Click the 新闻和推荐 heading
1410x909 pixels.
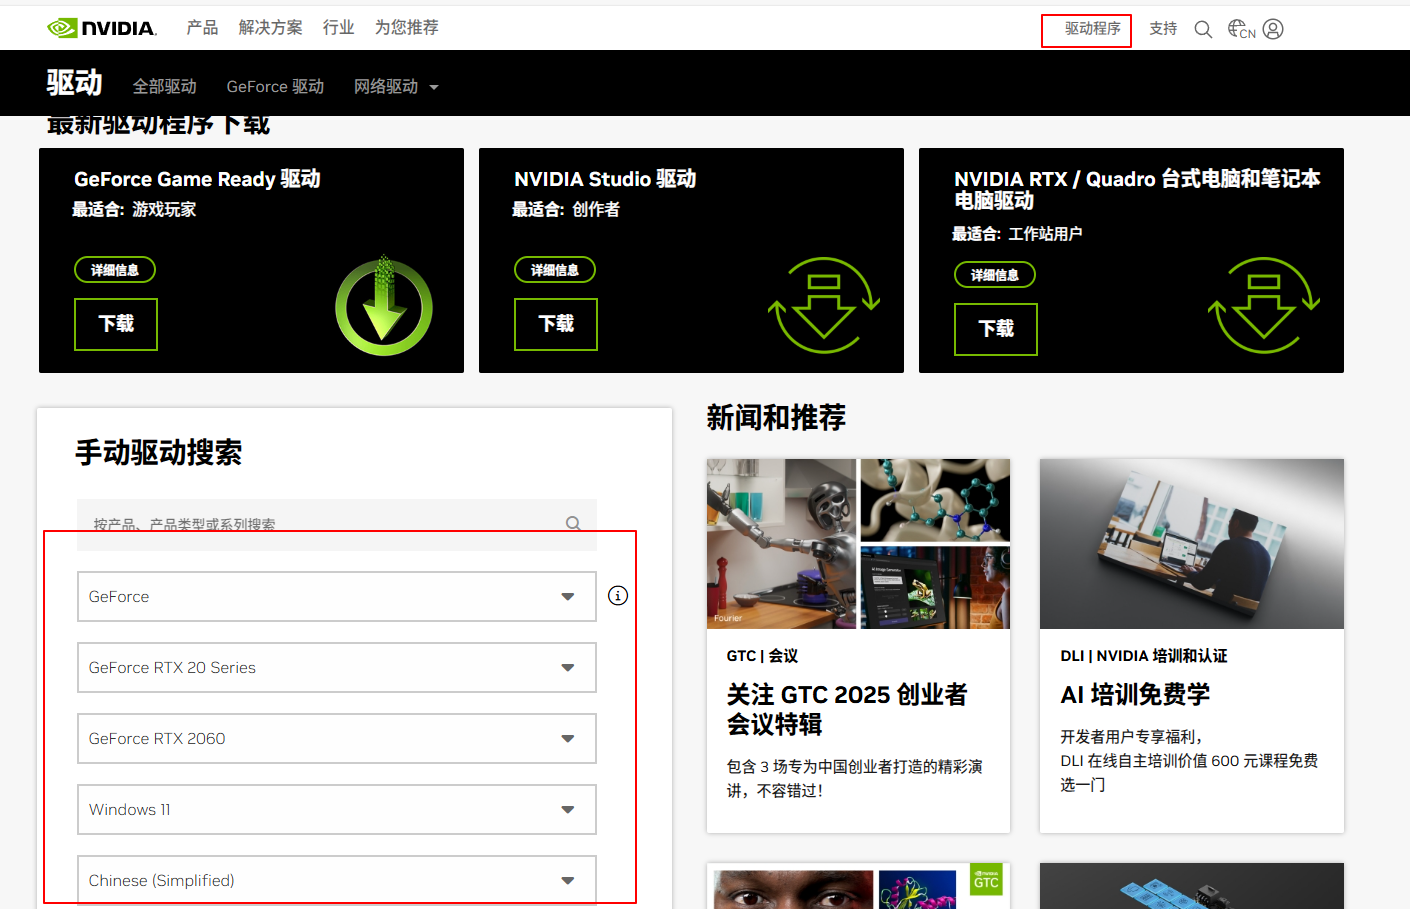(776, 417)
